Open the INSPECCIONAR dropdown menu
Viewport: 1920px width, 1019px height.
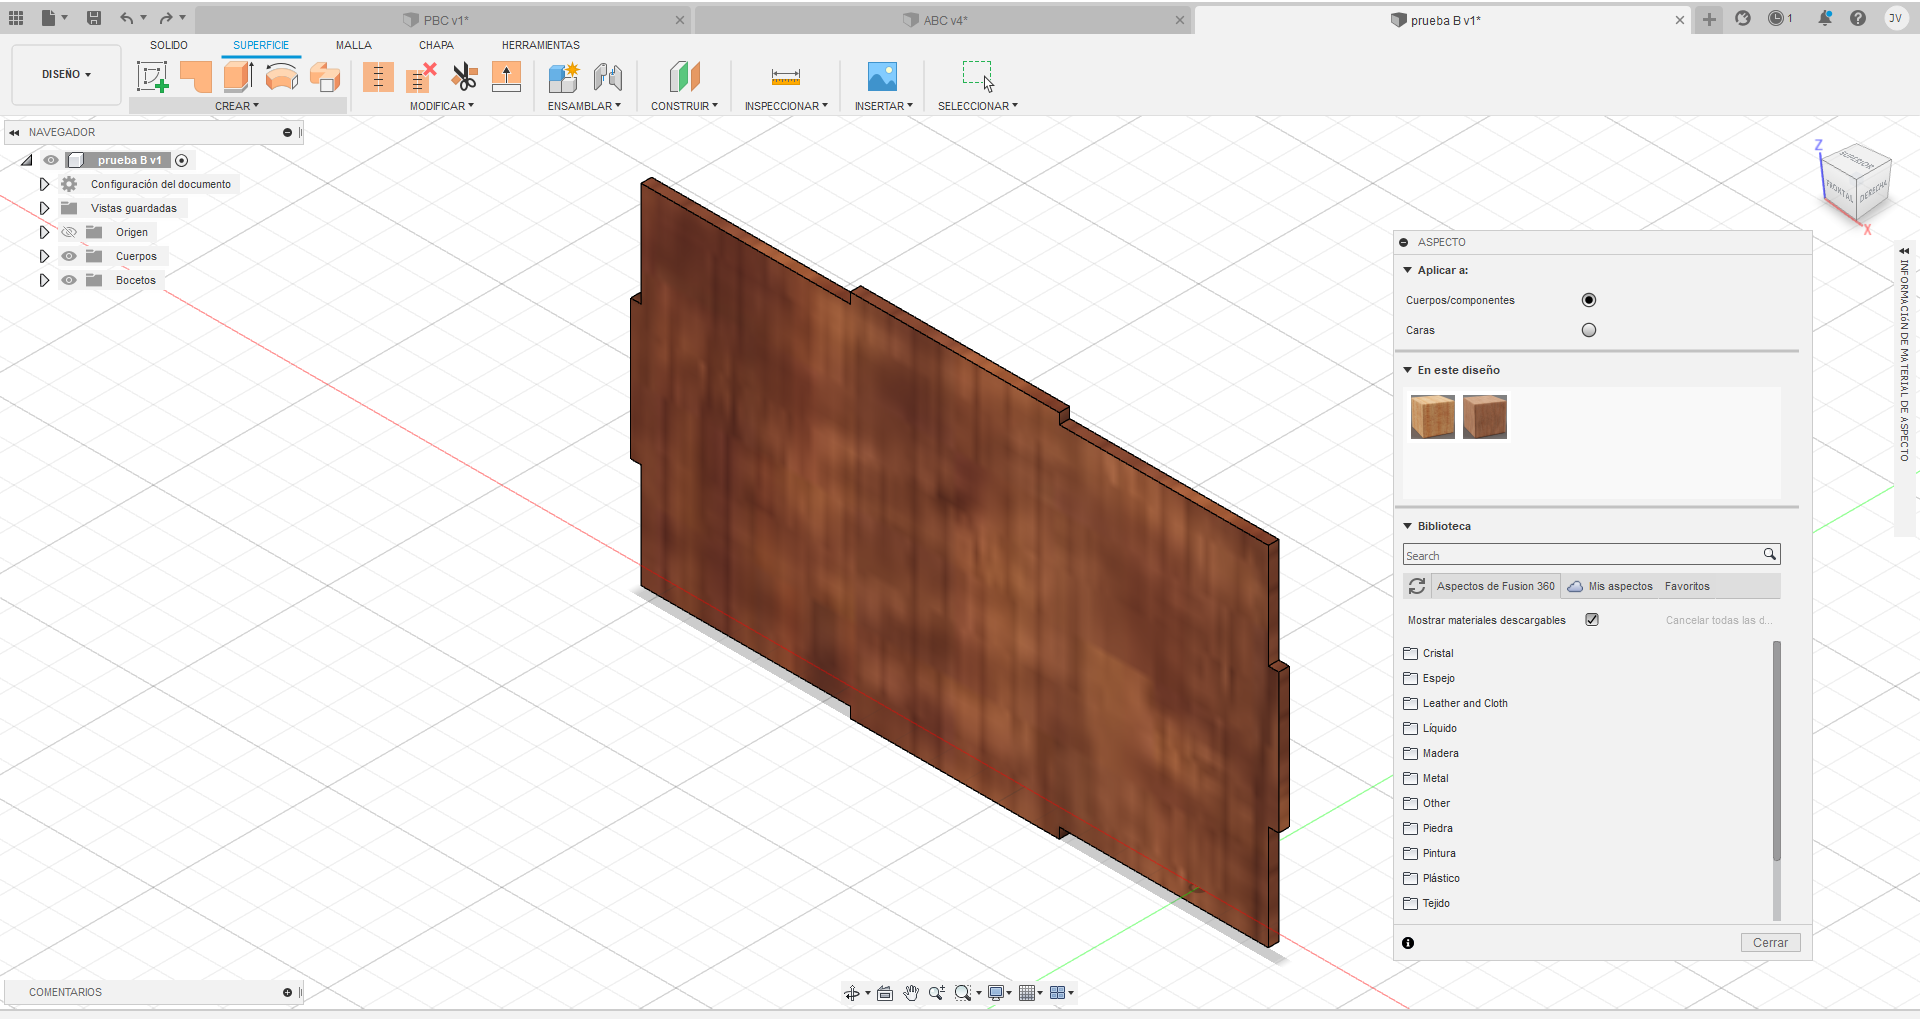click(x=786, y=106)
